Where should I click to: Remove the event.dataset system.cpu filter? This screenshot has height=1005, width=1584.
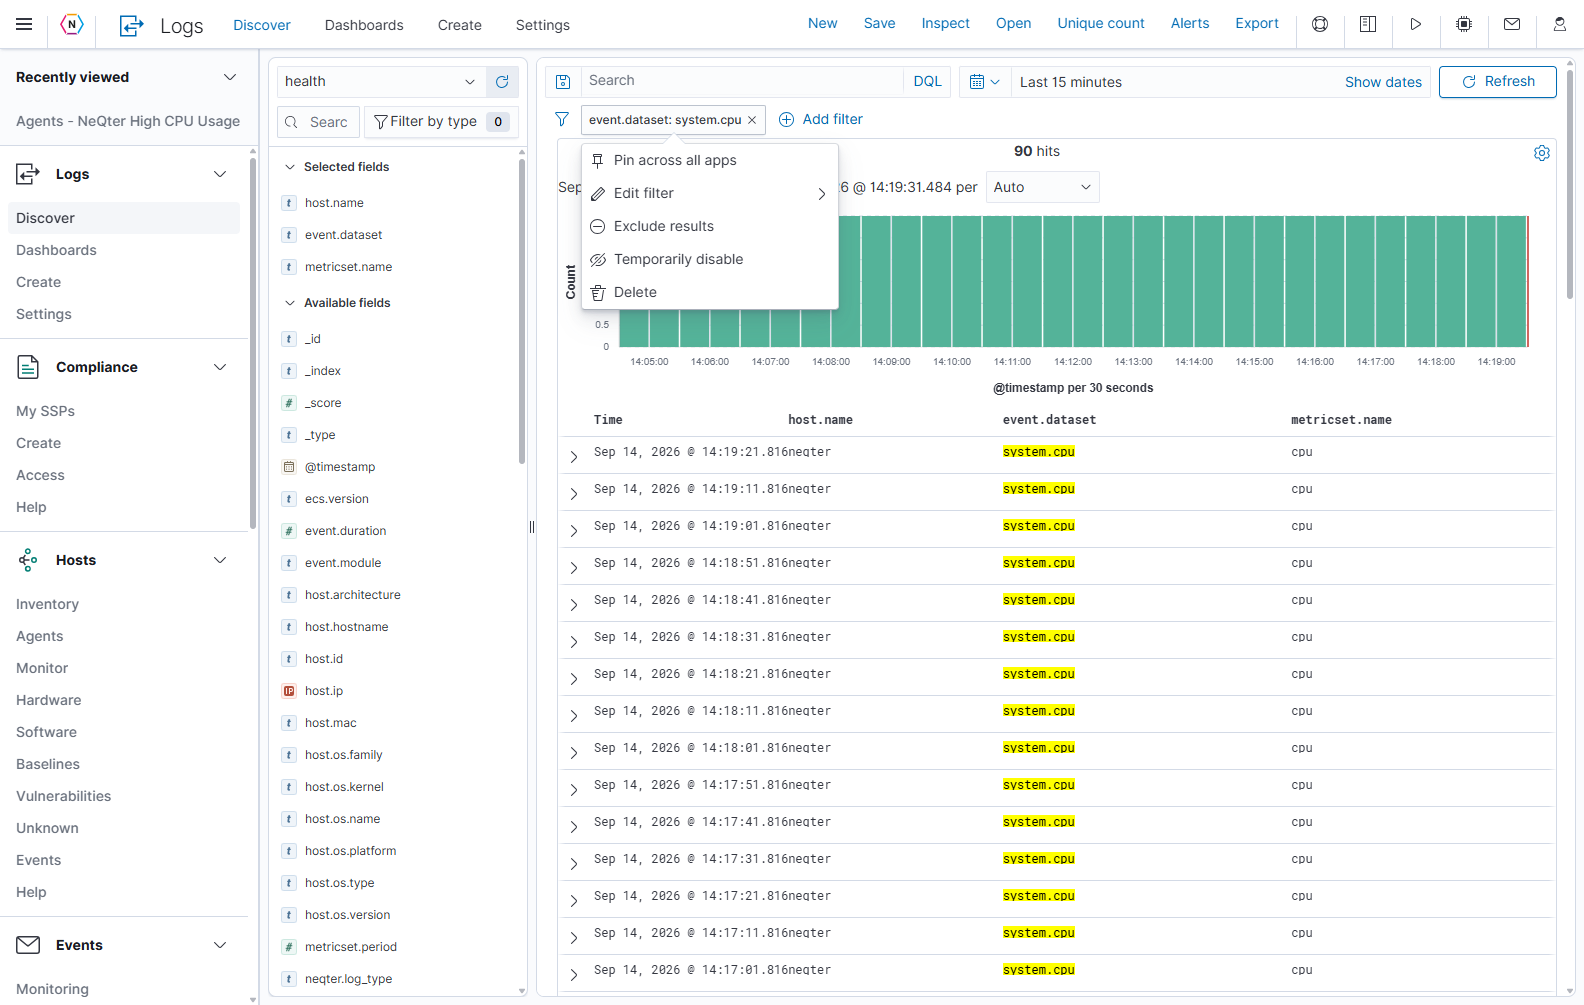(752, 120)
